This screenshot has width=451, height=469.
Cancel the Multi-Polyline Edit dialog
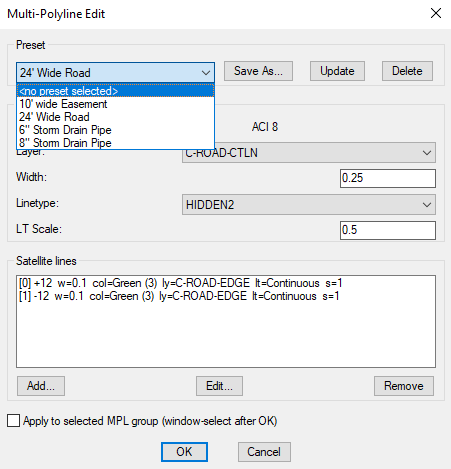(x=264, y=452)
